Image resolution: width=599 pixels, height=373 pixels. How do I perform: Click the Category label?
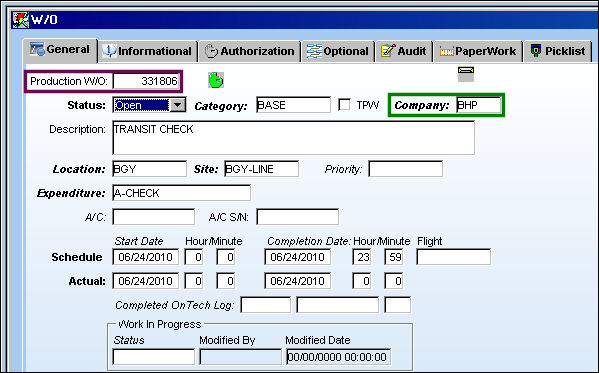[x=221, y=106]
